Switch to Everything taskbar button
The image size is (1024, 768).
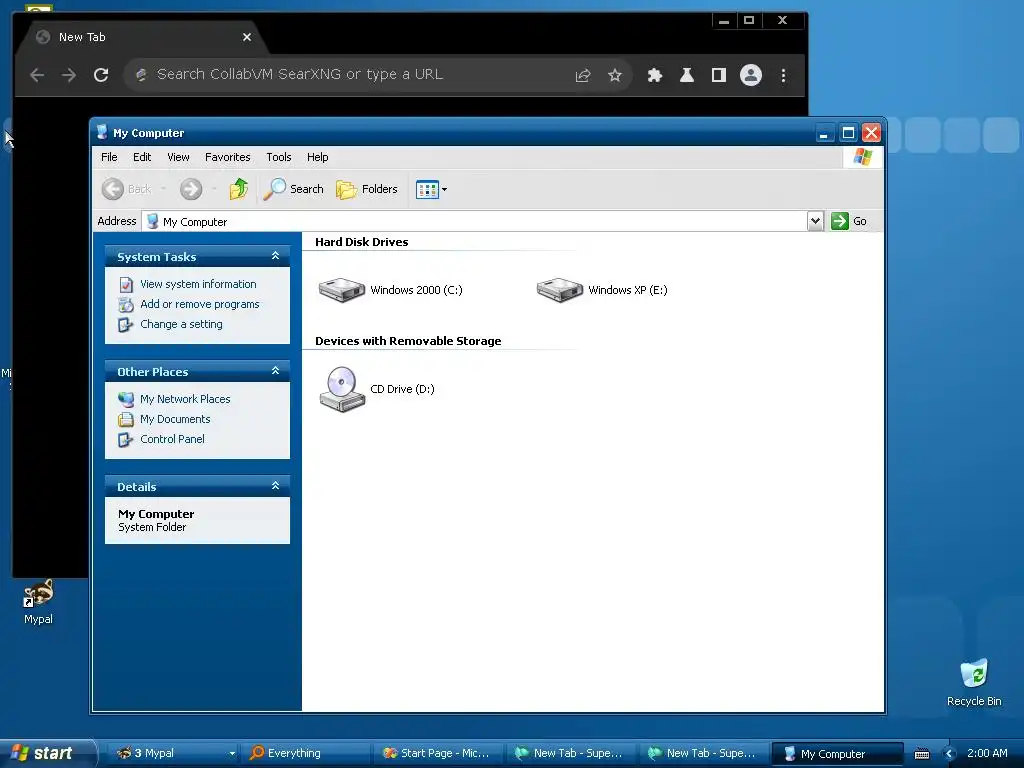coord(306,754)
